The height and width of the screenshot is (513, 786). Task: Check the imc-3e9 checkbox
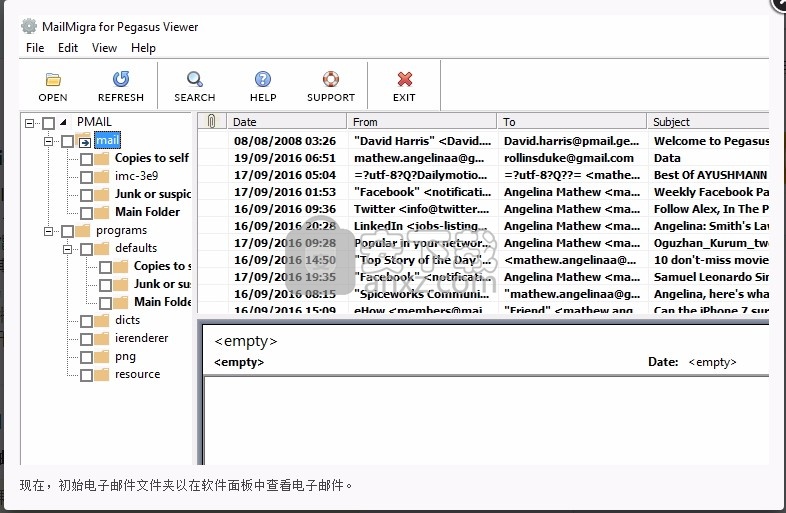86,177
